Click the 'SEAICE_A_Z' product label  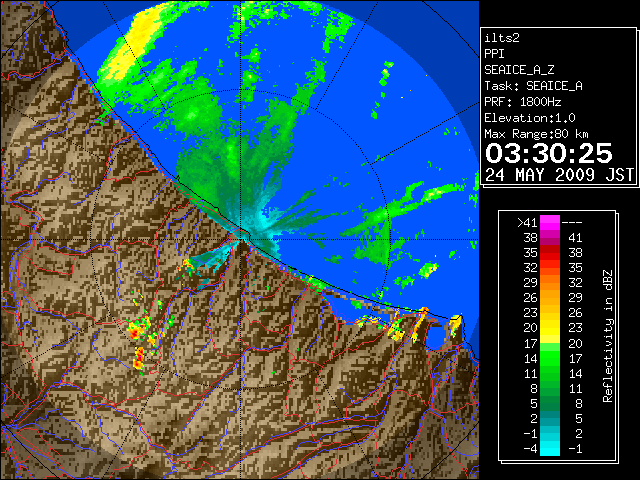pos(519,70)
